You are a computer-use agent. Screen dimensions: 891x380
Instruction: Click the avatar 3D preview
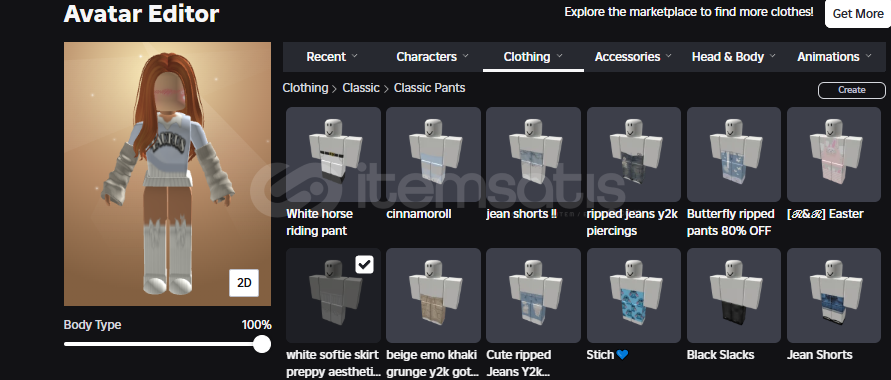168,174
